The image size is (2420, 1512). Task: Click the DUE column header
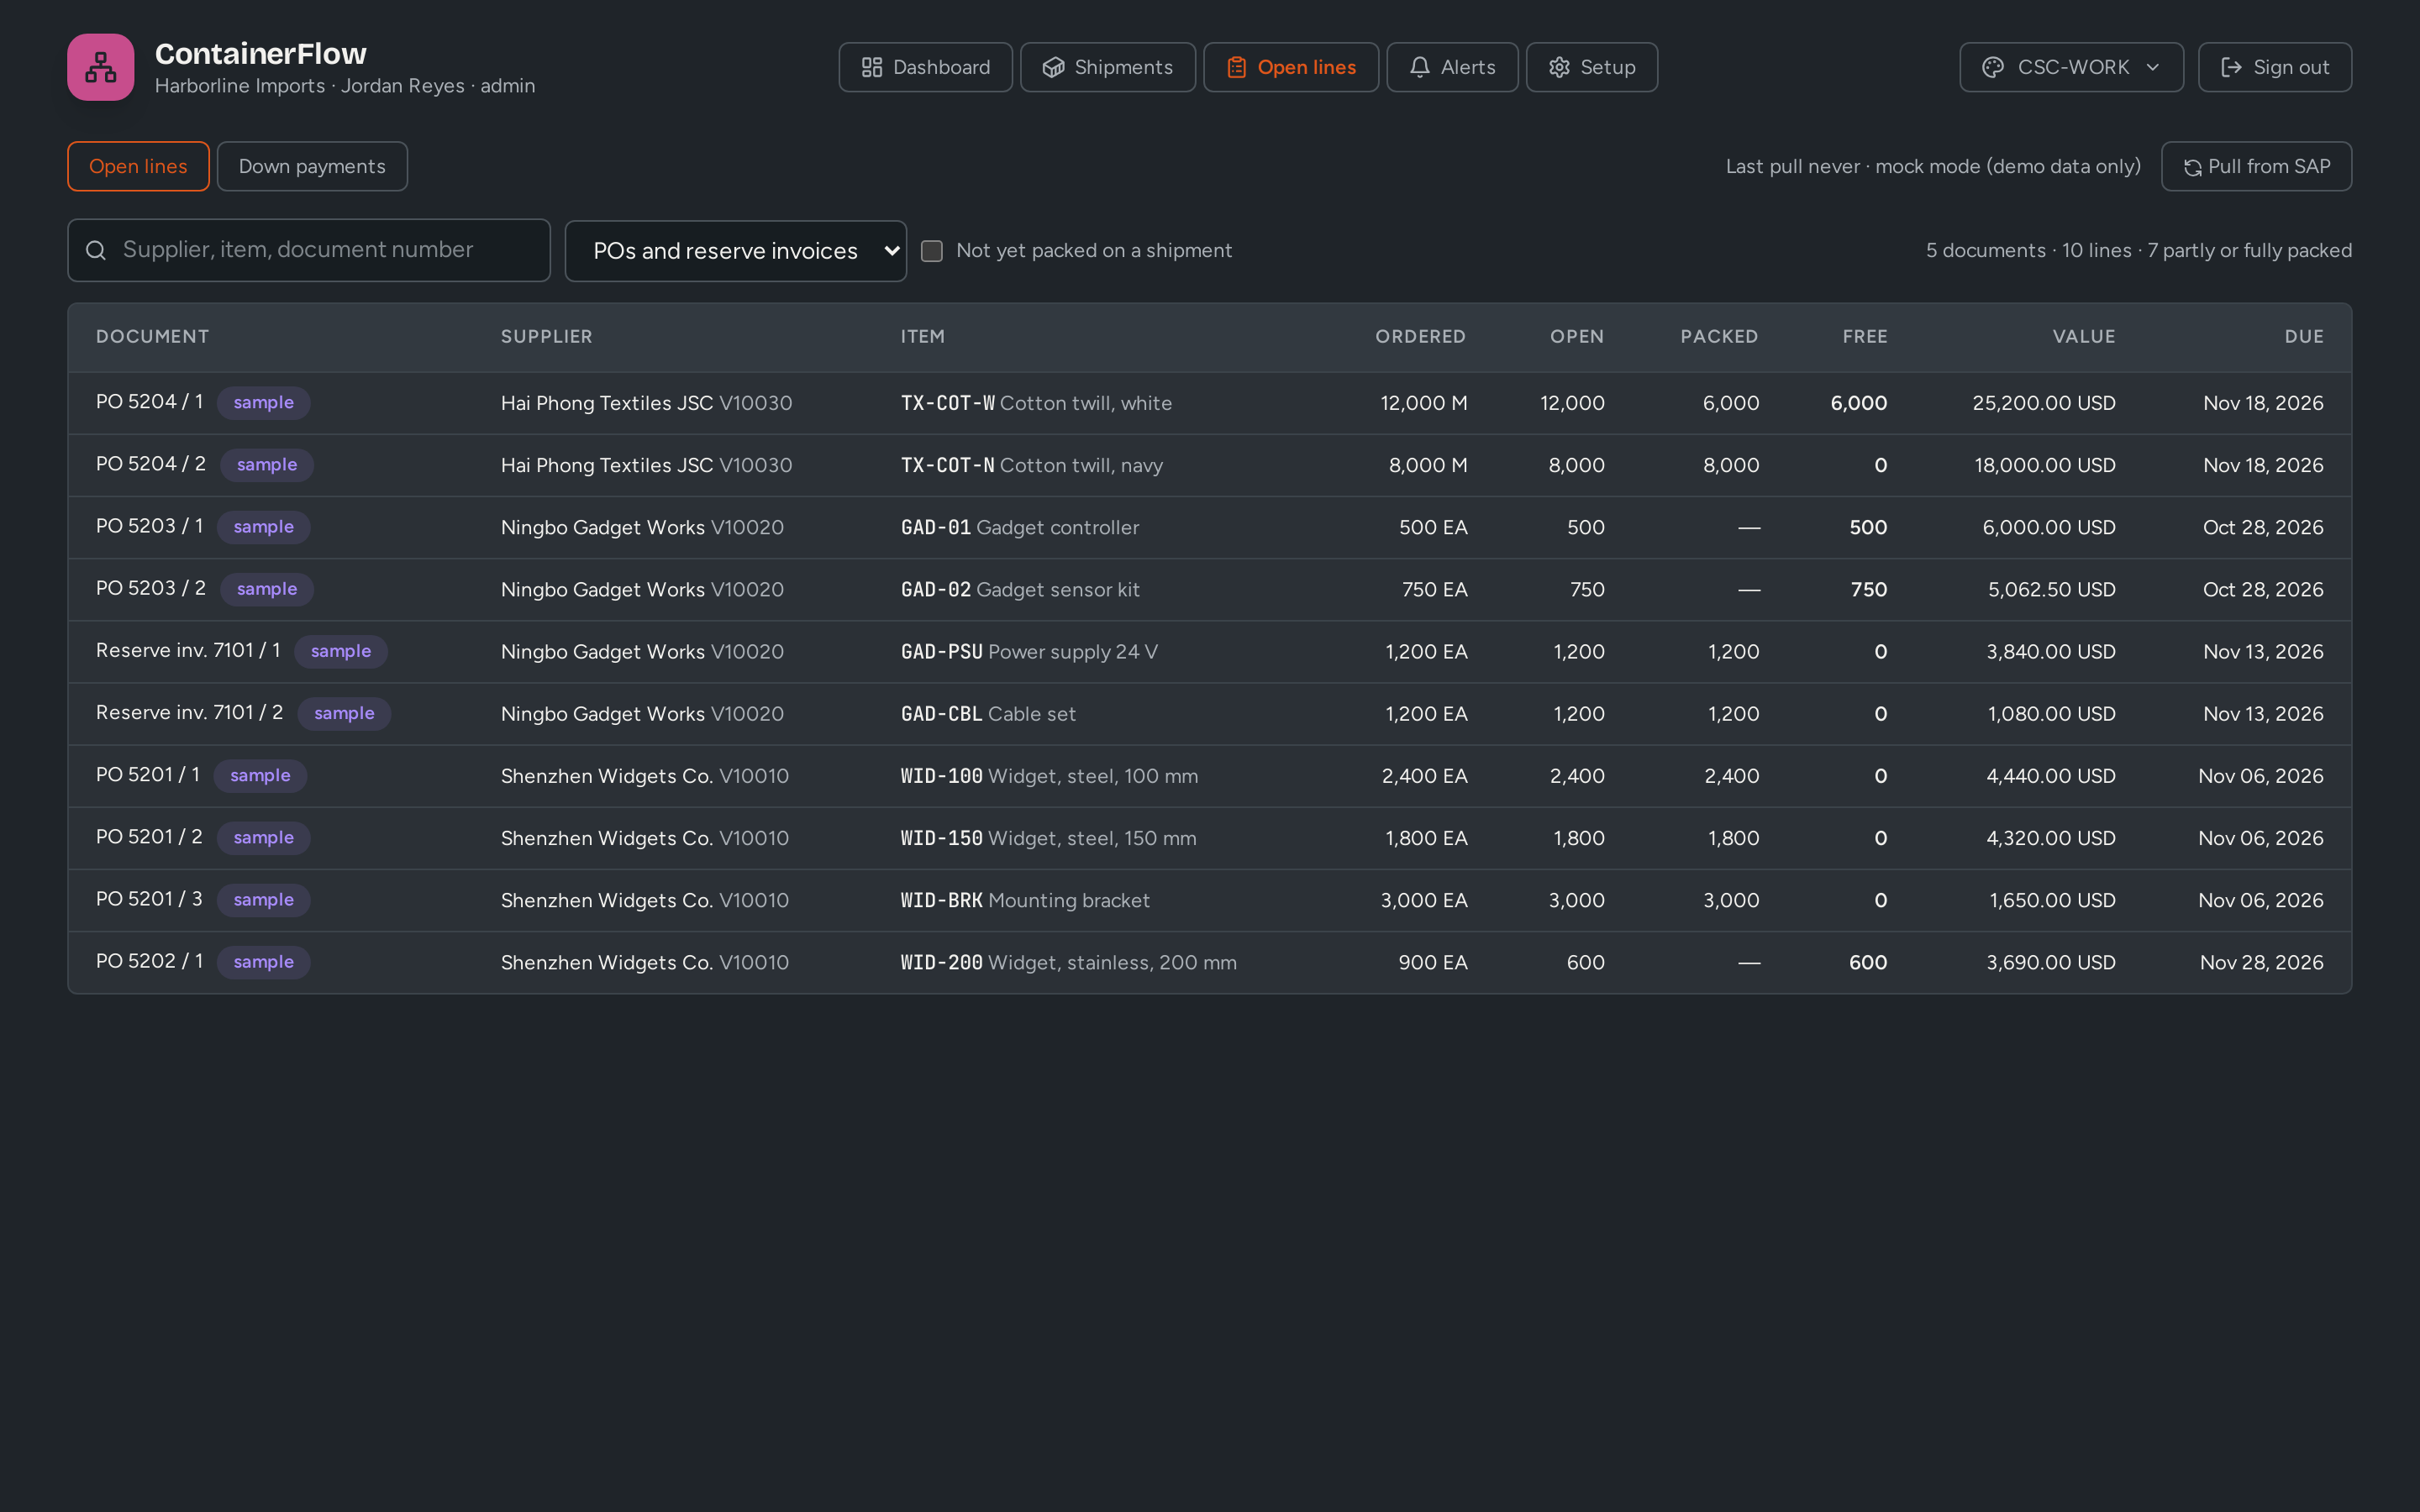pyautogui.click(x=2304, y=337)
